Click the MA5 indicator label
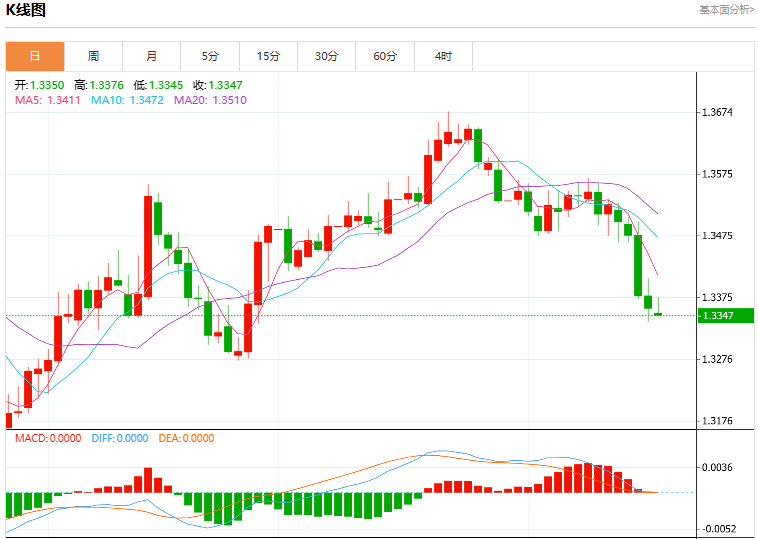The width and height of the screenshot is (758, 539). click(x=48, y=100)
